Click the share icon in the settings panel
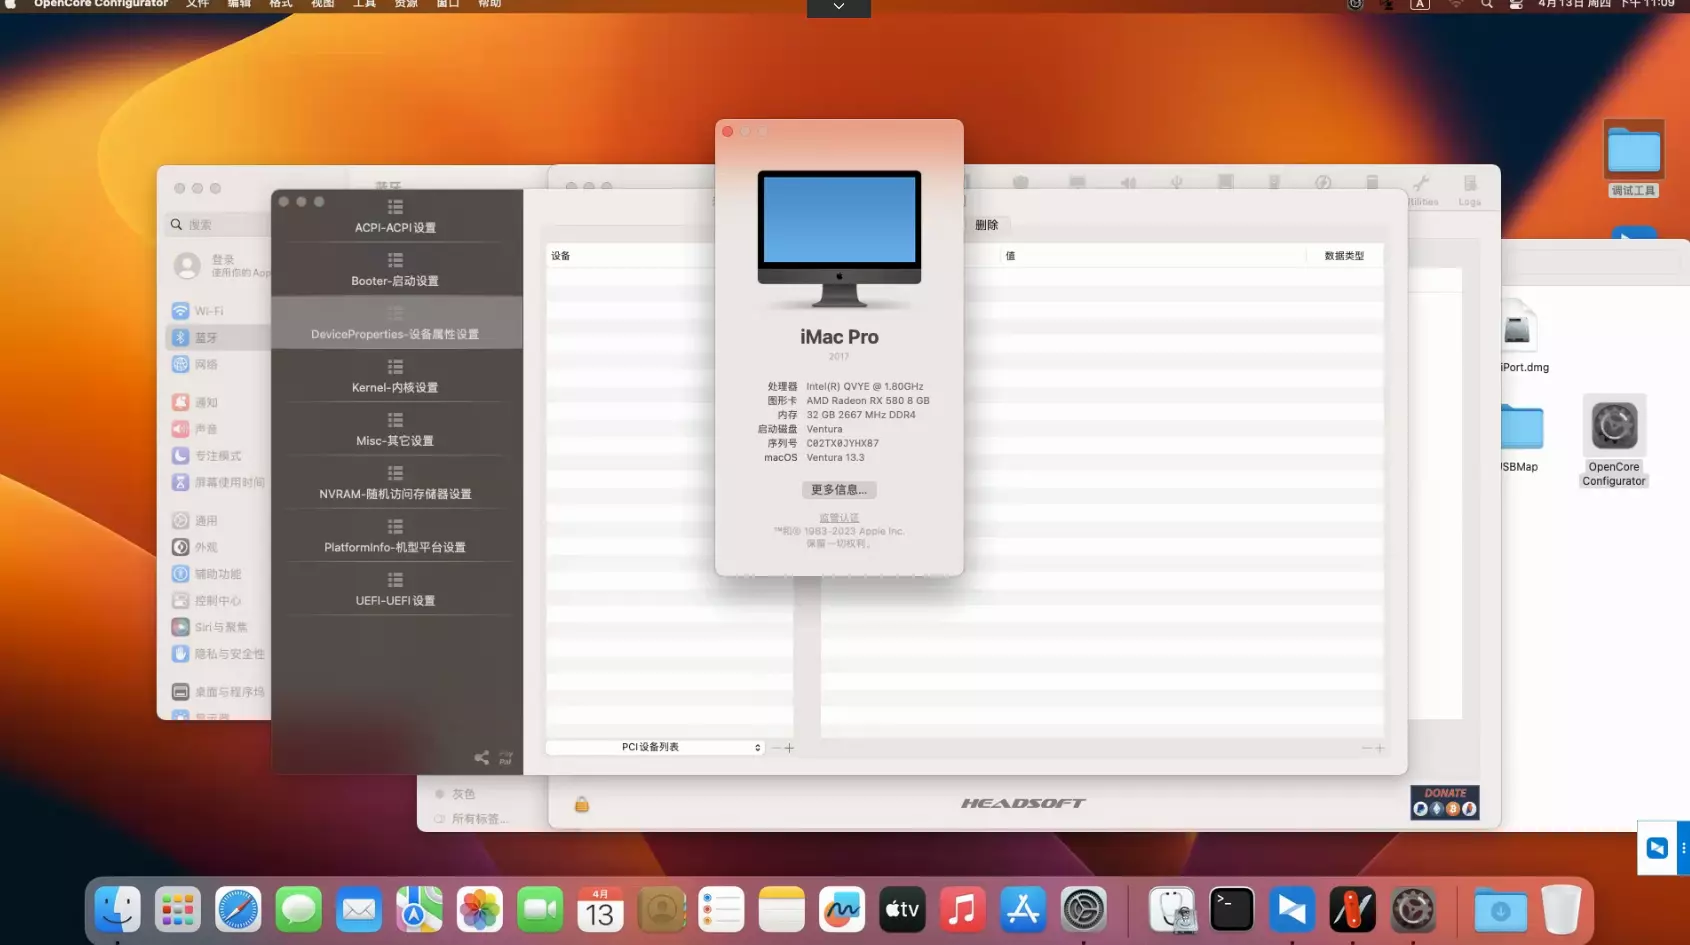This screenshot has height=945, width=1690. click(481, 757)
